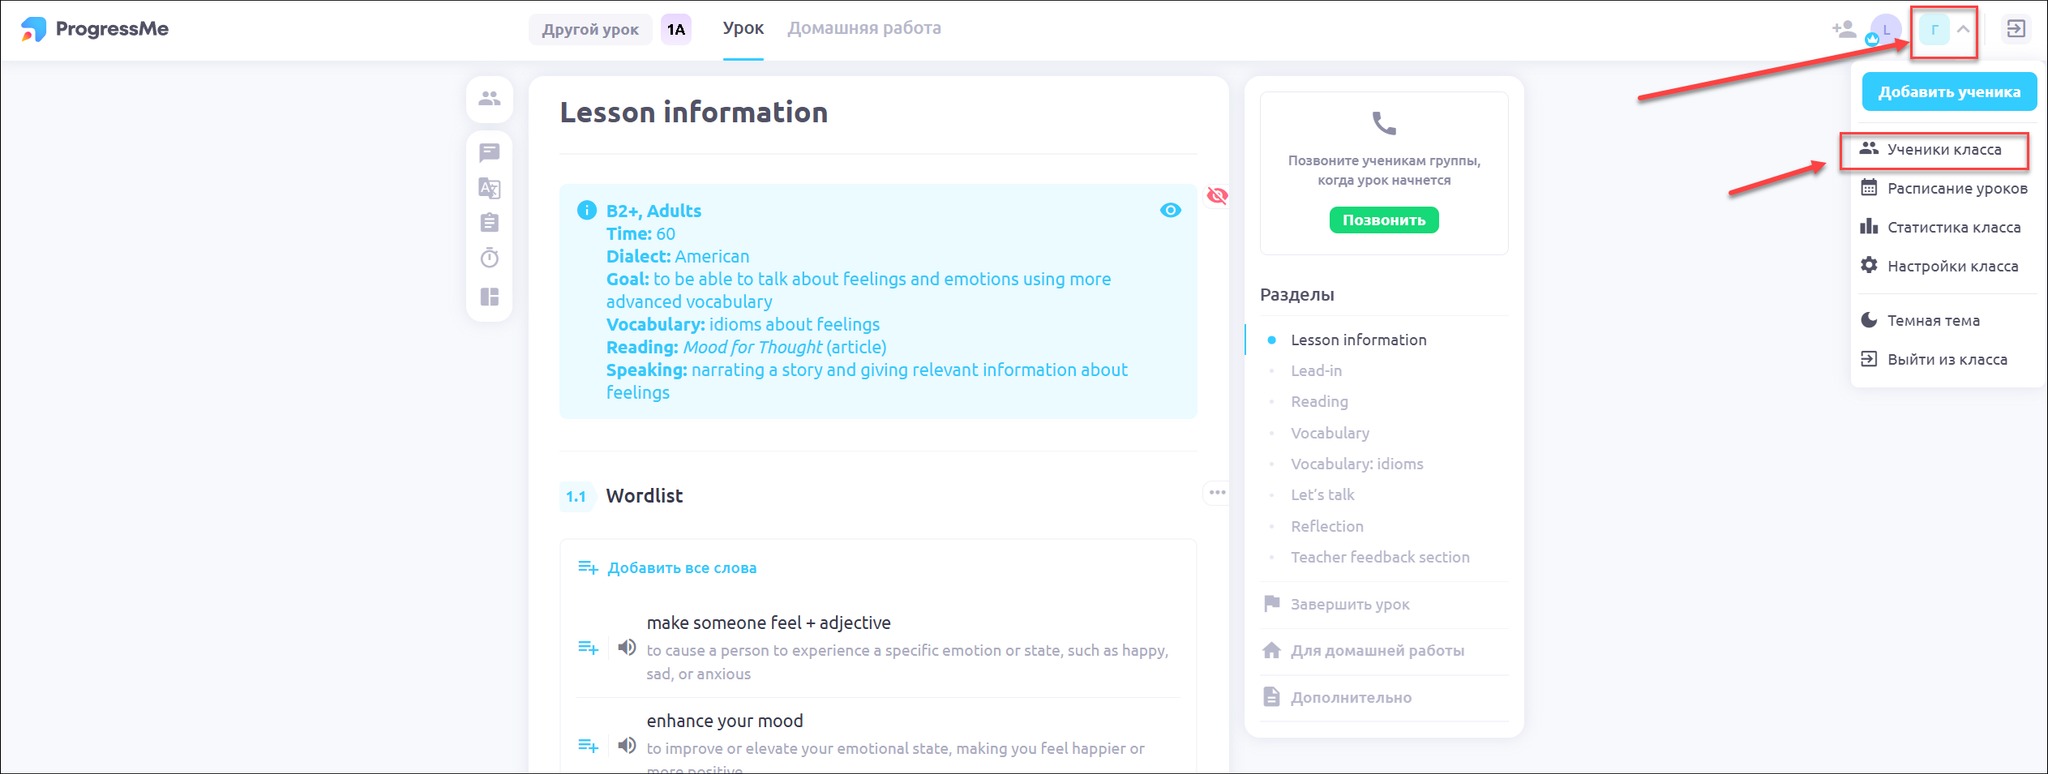2048x774 pixels.
Task: Toggle 'Темная тема' dark theme option
Action: (x=1933, y=320)
